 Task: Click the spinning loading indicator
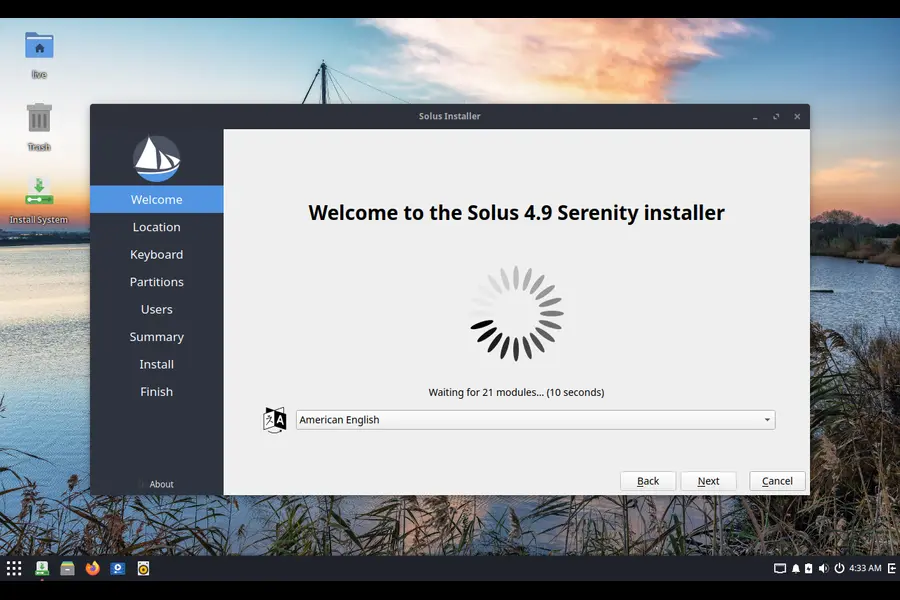(514, 312)
